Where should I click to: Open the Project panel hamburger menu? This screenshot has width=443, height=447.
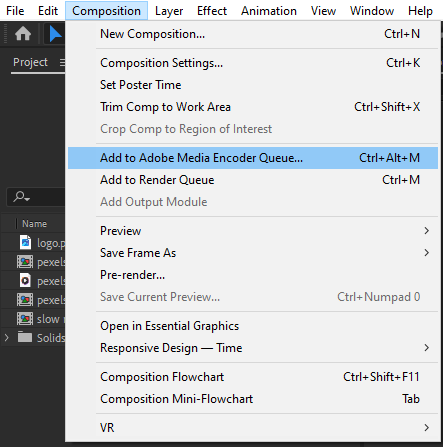click(x=62, y=62)
